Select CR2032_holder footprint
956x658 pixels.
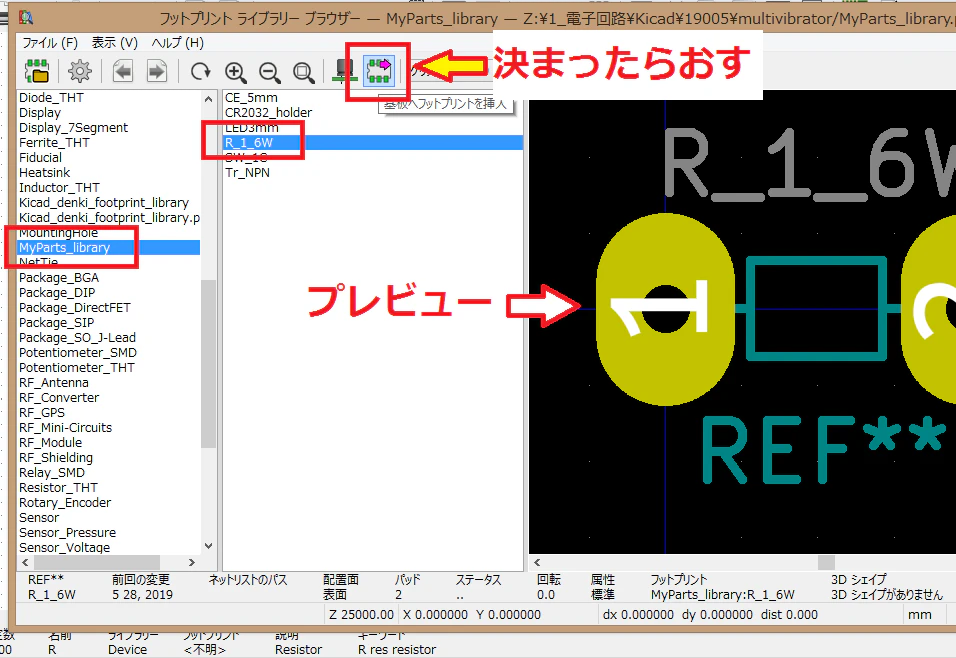(x=268, y=113)
